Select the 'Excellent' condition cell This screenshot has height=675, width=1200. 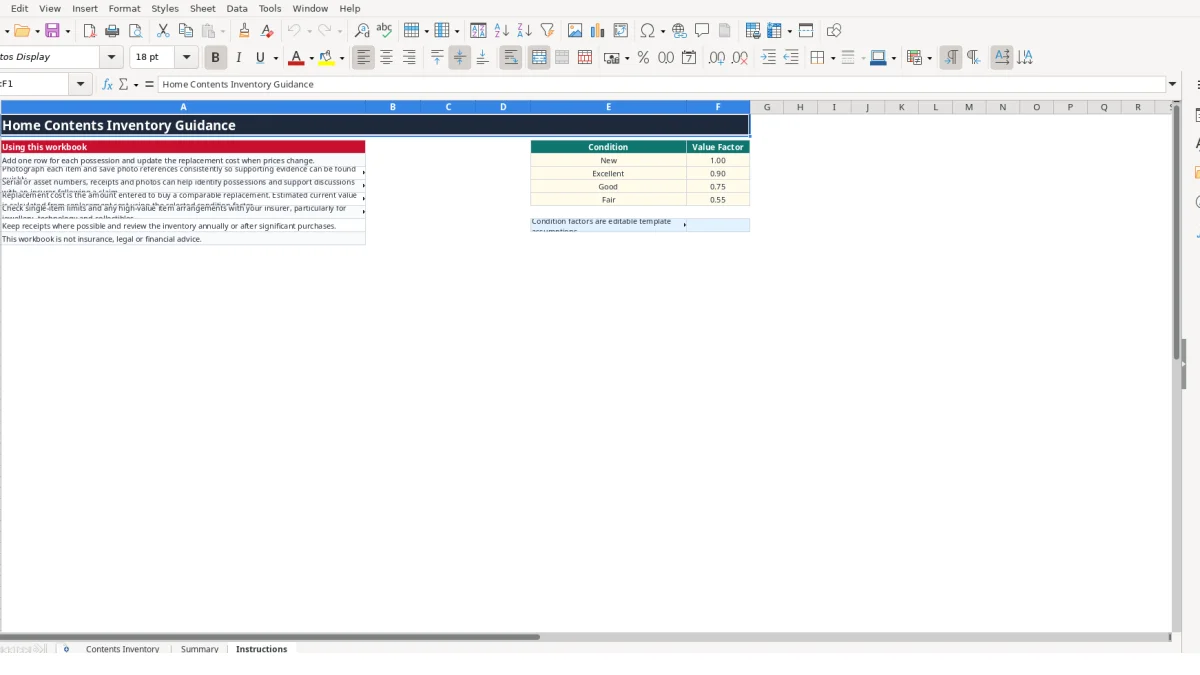(x=608, y=174)
